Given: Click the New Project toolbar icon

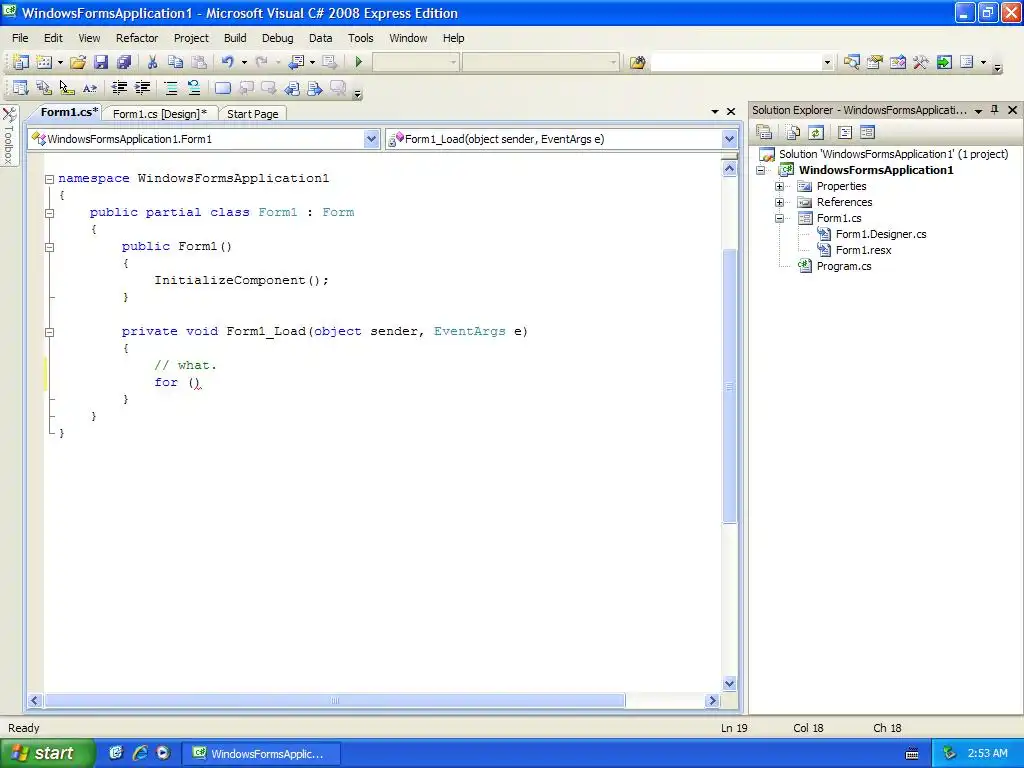Looking at the screenshot, I should click(21, 62).
